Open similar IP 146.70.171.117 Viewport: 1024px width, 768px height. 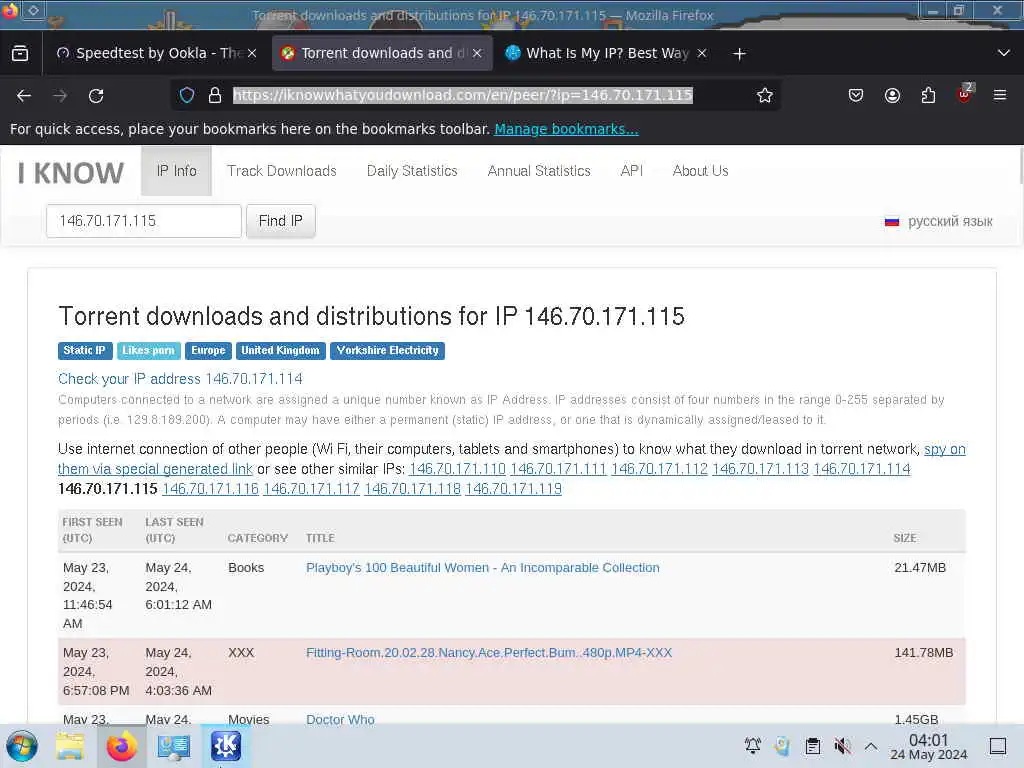312,488
